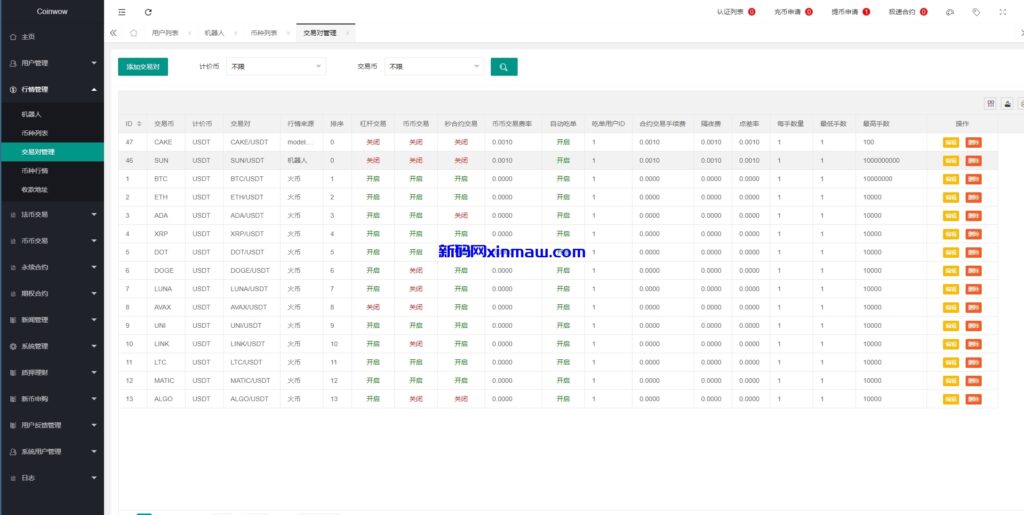
Task: Collapse the 行情管理 sidebar menu
Action: coord(52,89)
